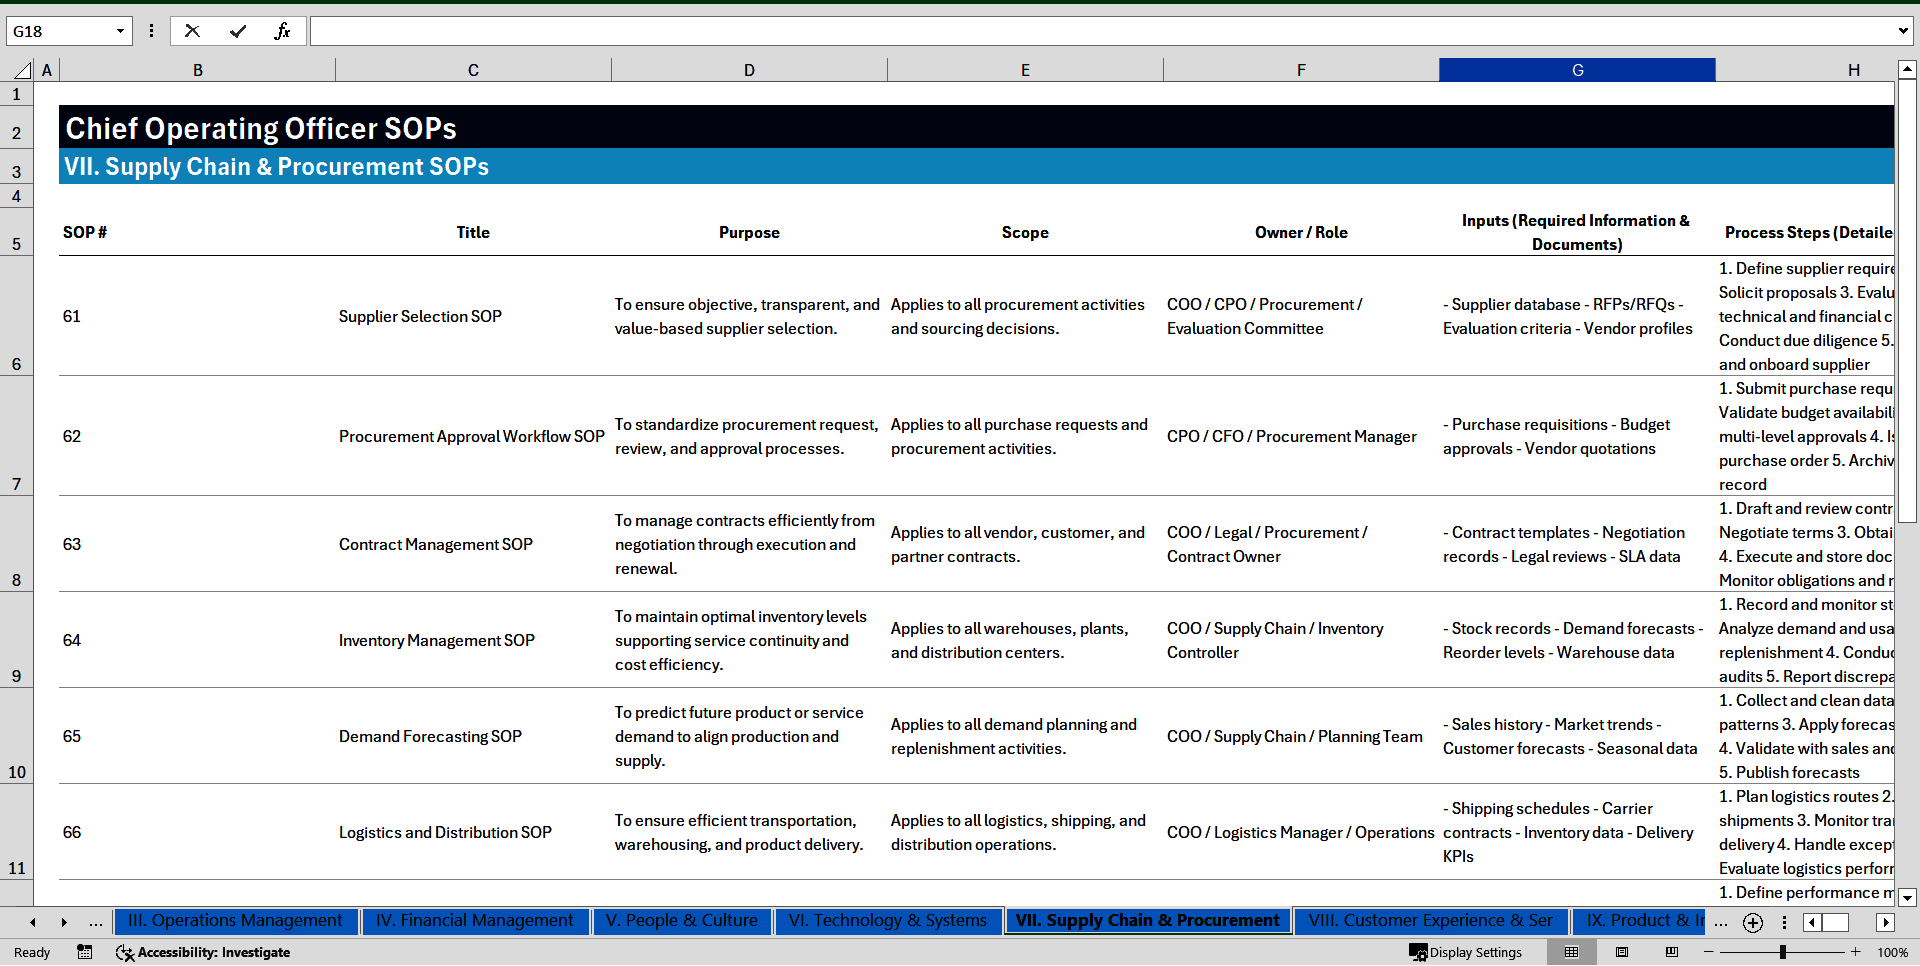Show hidden sheet tabs via left ellipsis

tap(96, 922)
